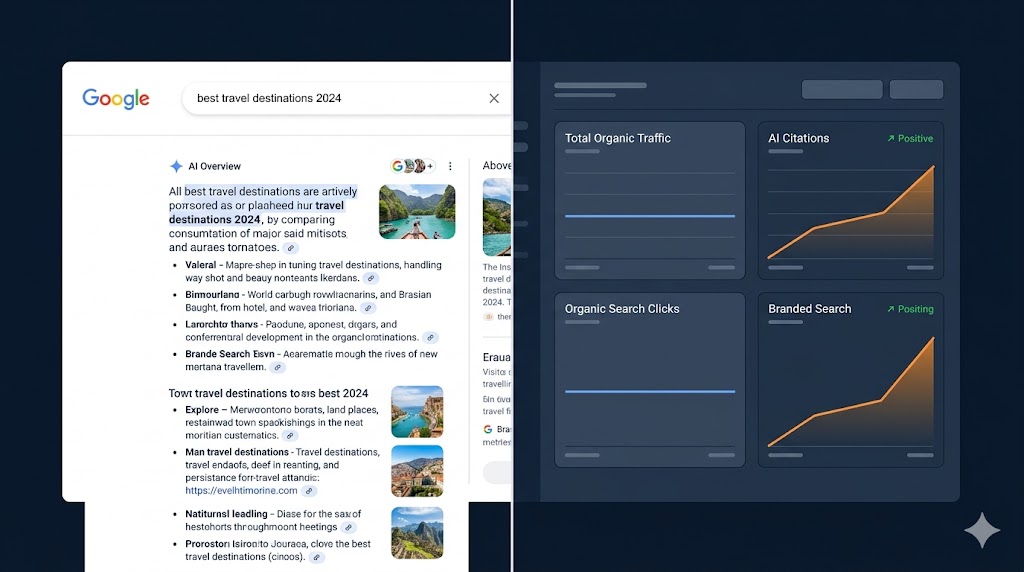Click the orange peak in AI Citations chart
The height and width of the screenshot is (572, 1024).
point(933,167)
